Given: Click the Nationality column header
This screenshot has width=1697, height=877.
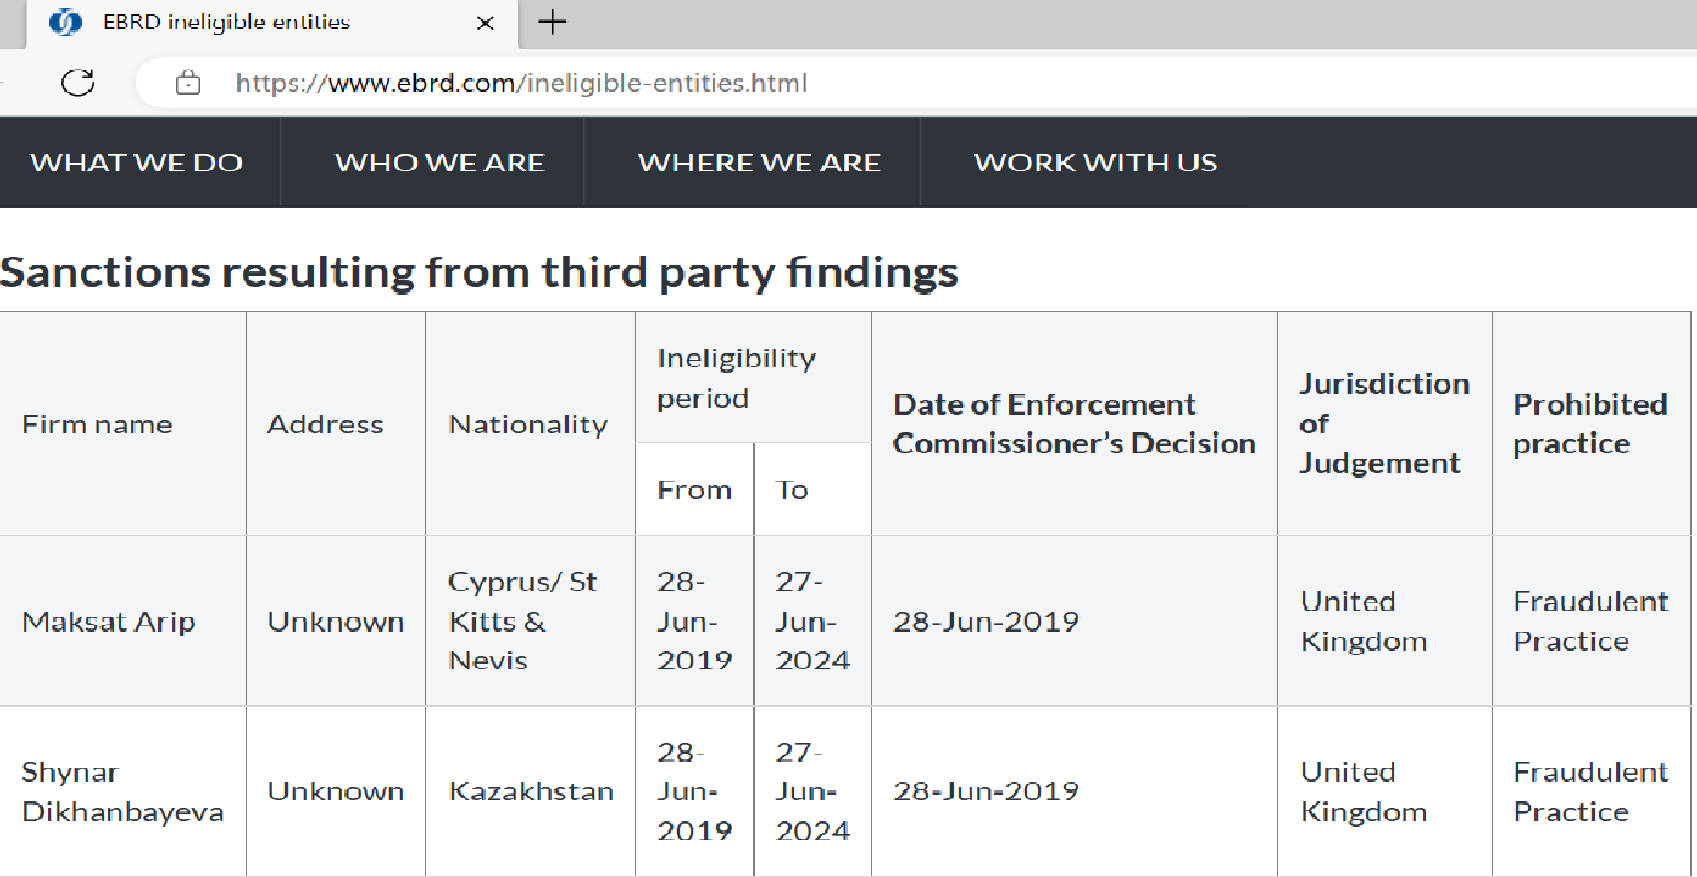Looking at the screenshot, I should [x=528, y=424].
